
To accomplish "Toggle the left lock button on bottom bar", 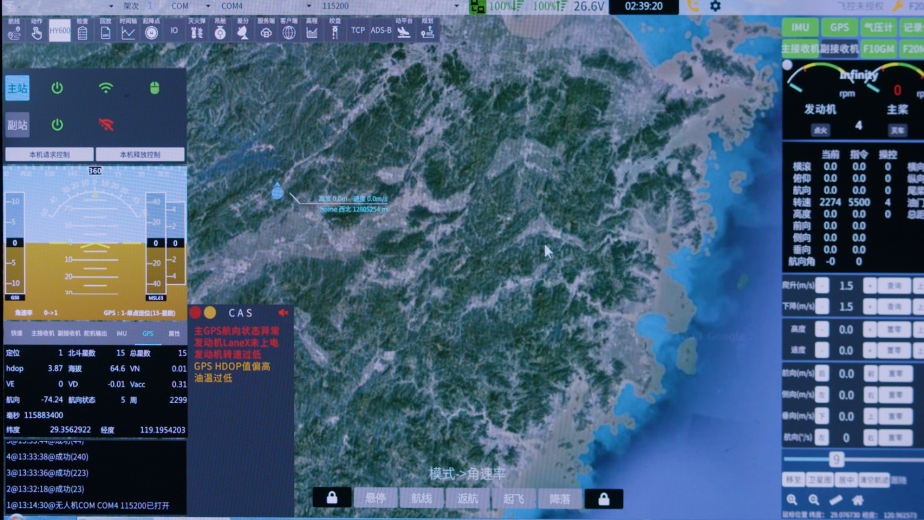I will point(332,498).
